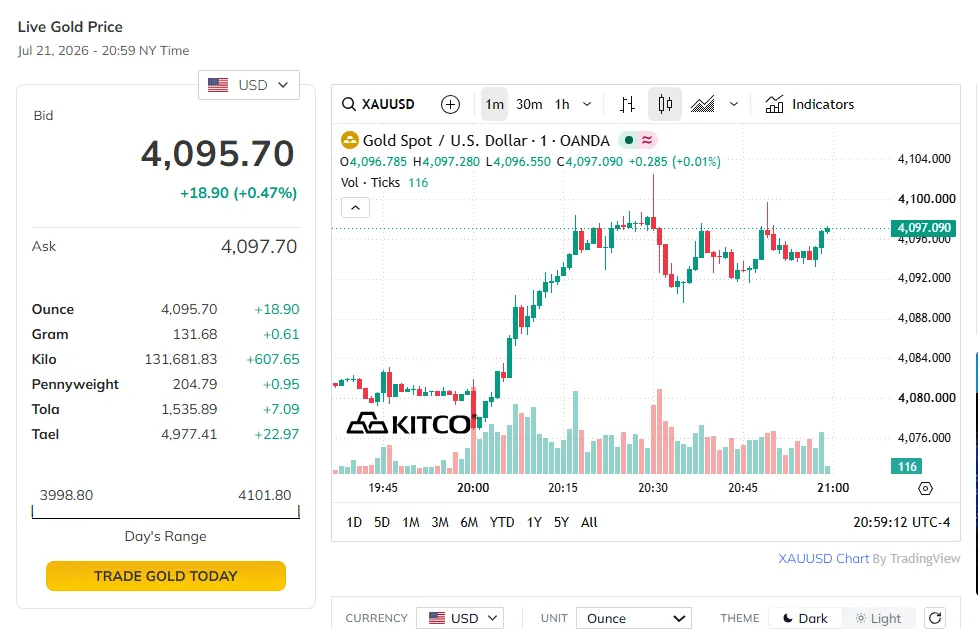Click the XAUUSD symbol search icon
The height and width of the screenshot is (629, 978).
tap(349, 104)
